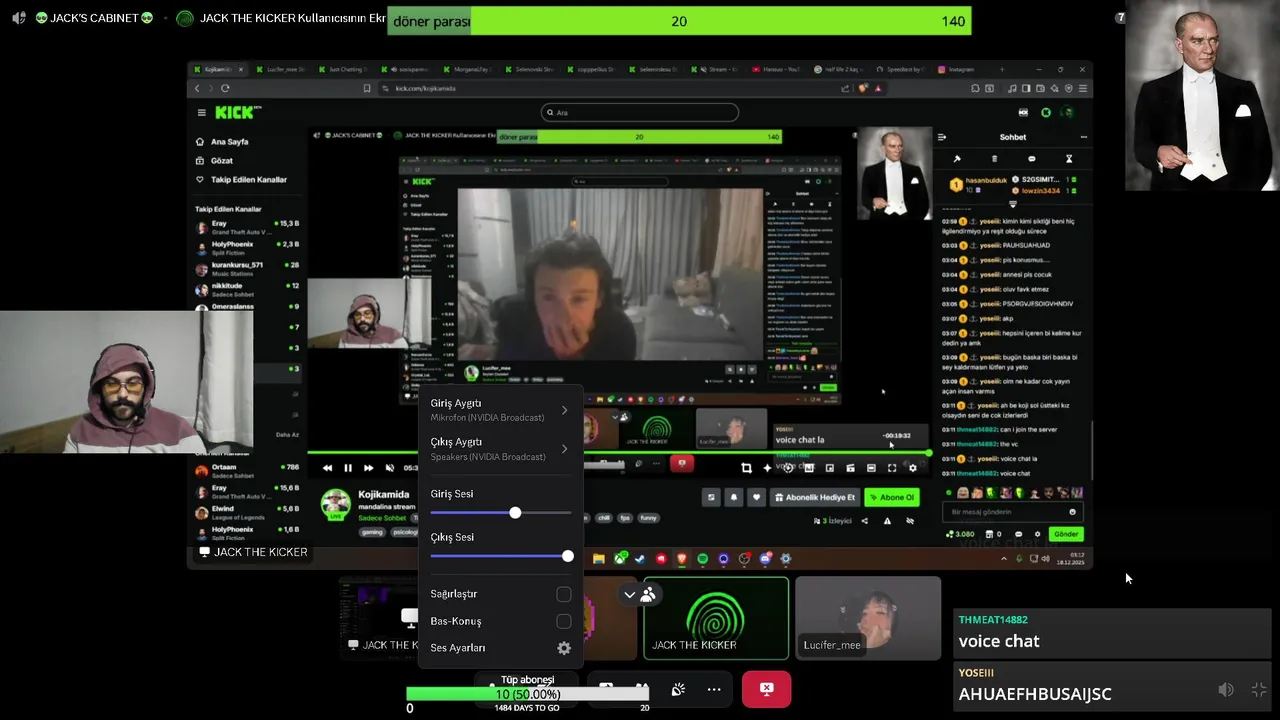The height and width of the screenshot is (720, 1280).
Task: Open the Kick hamburger menu
Action: pyautogui.click(x=201, y=113)
